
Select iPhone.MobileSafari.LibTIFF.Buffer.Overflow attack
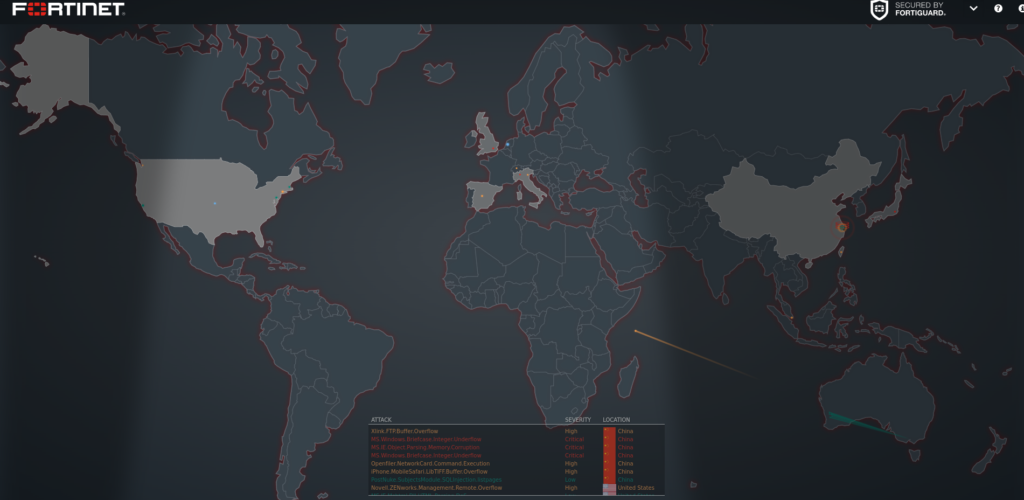pos(429,471)
